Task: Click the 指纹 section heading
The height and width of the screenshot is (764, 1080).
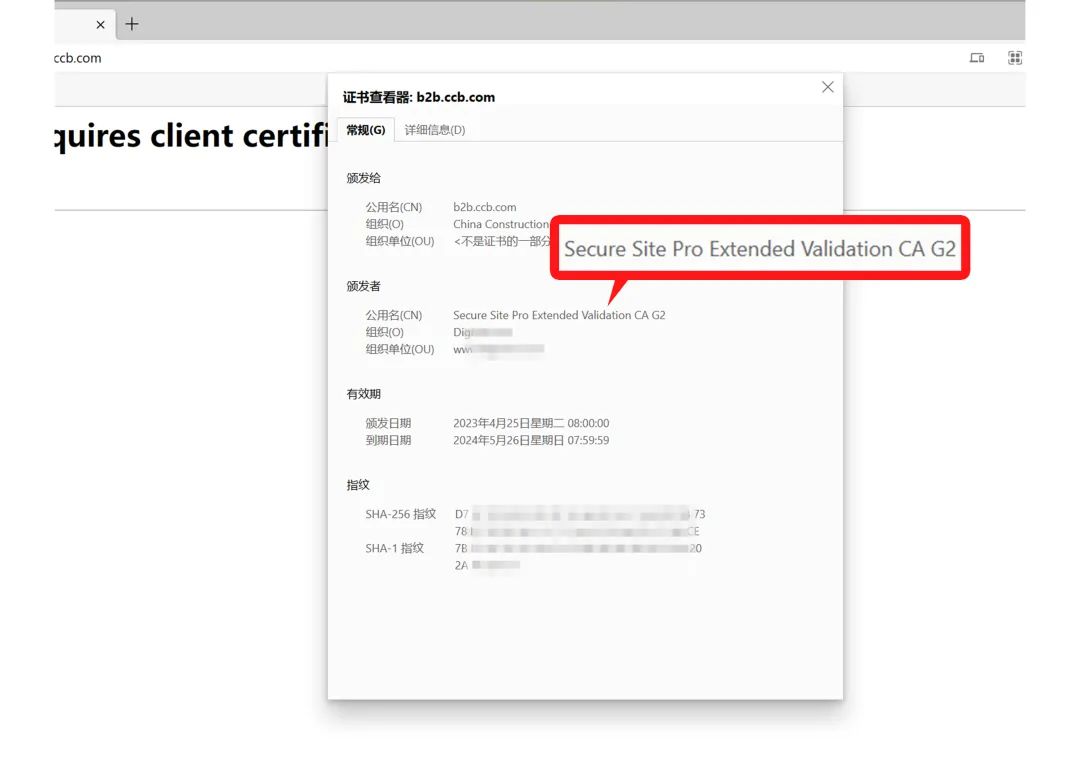Action: (x=358, y=485)
